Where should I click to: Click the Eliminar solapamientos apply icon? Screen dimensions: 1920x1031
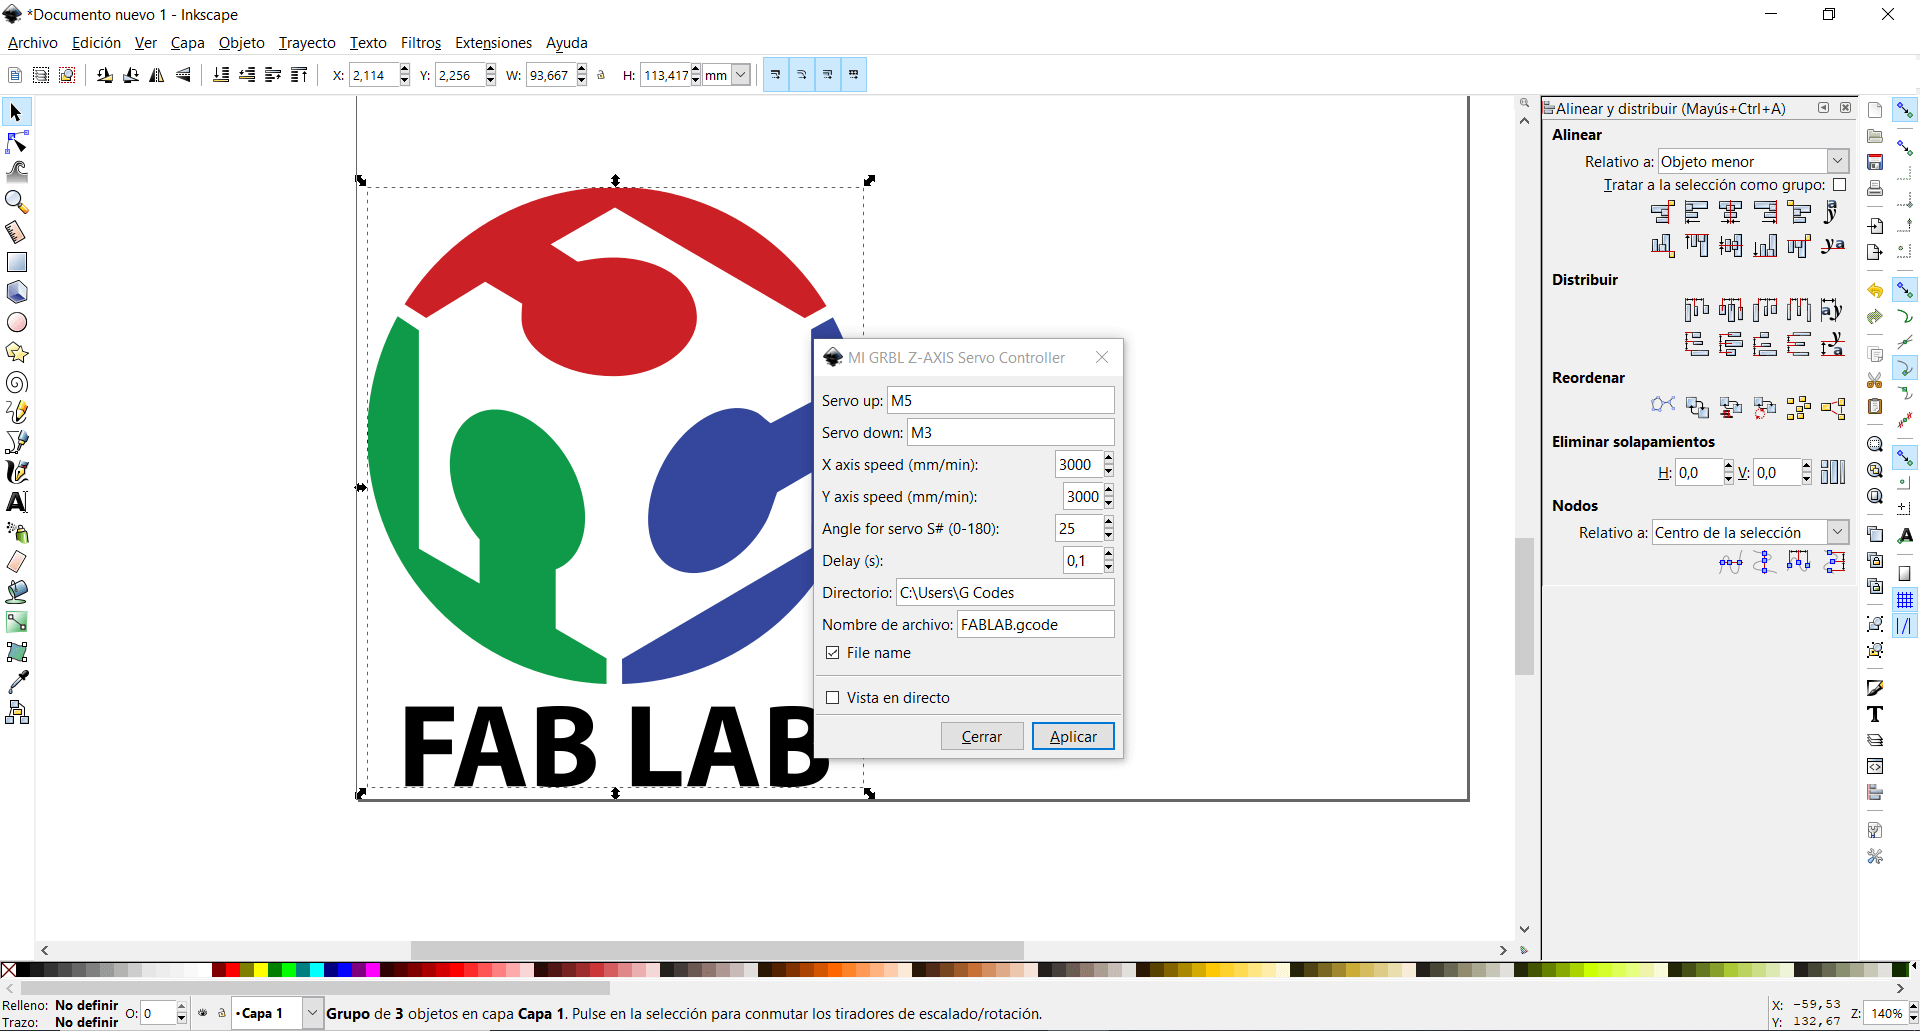click(x=1833, y=472)
